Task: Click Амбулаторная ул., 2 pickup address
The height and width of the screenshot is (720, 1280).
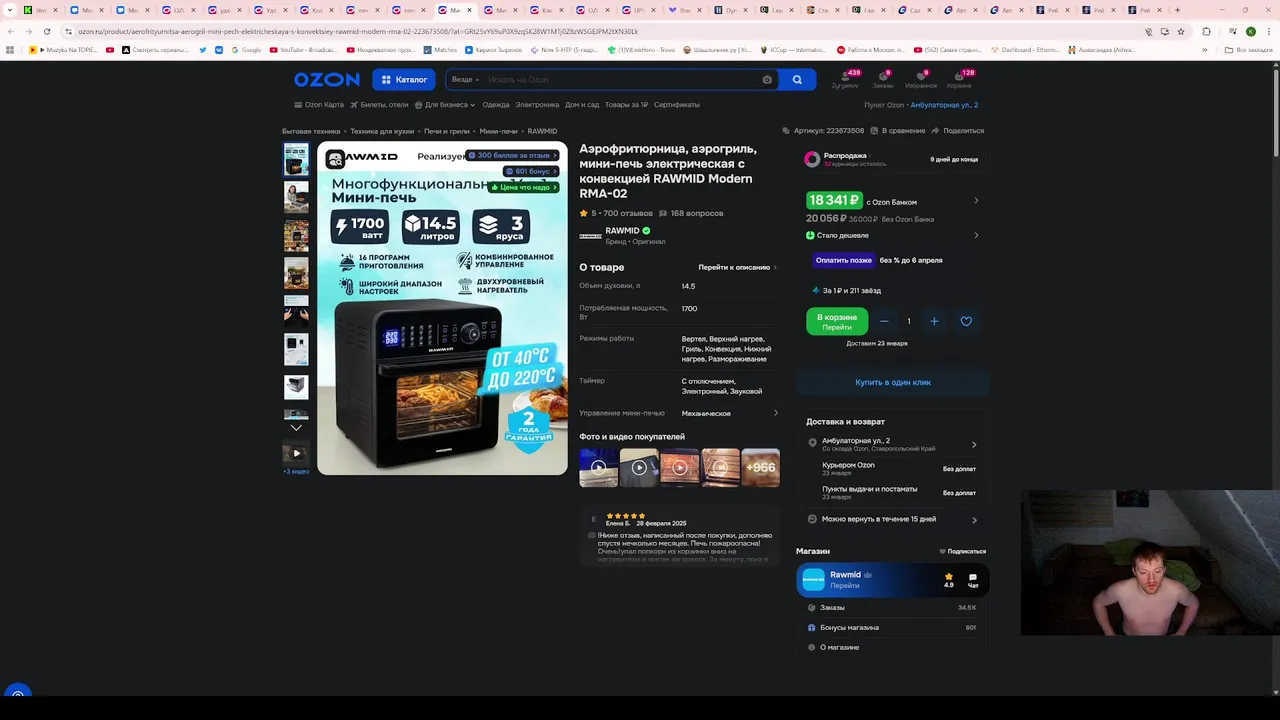Action: (x=944, y=105)
